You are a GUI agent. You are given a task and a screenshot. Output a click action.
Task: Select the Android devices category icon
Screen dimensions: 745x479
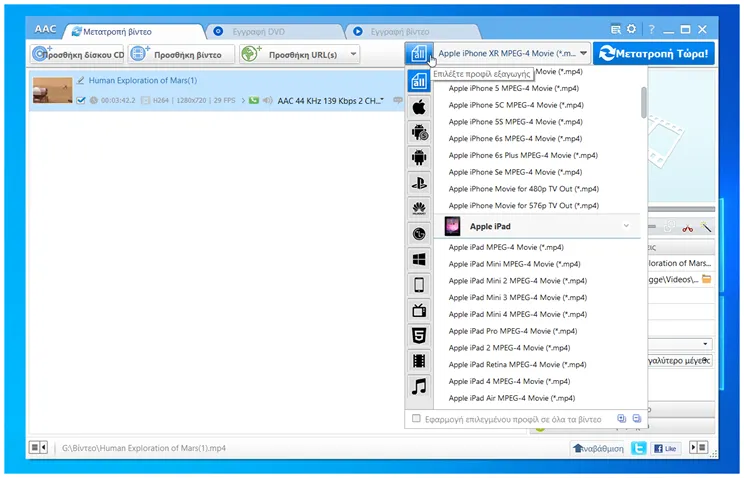[x=419, y=158]
